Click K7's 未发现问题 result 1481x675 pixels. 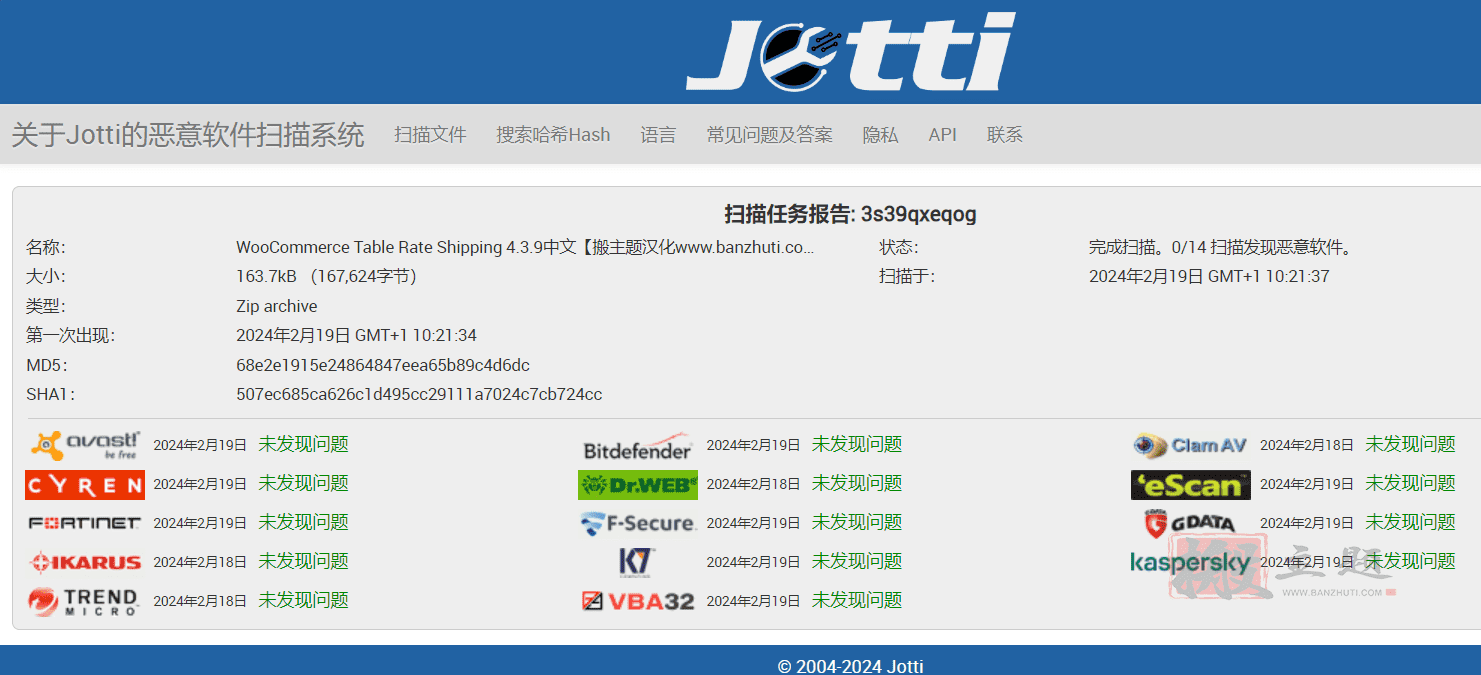[857, 561]
